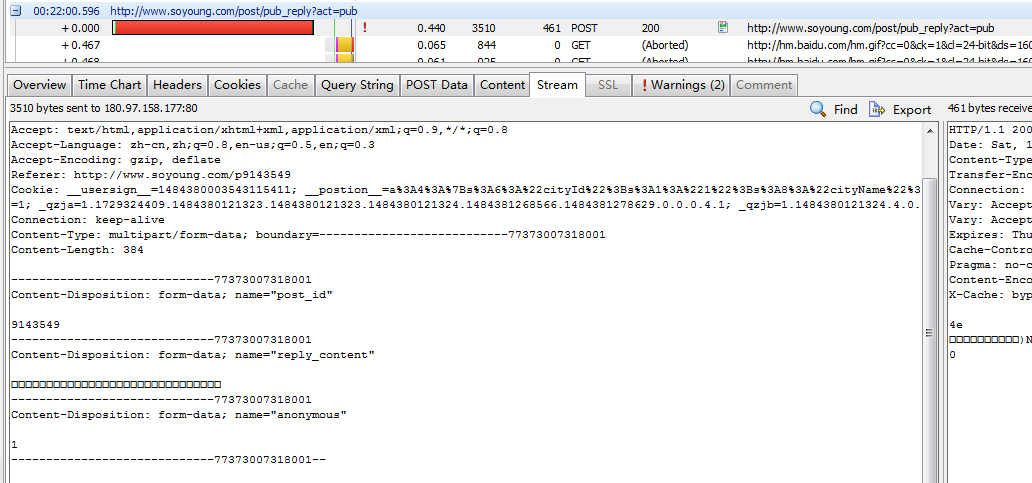This screenshot has width=1032, height=483.
Task: Switch to the Time Chart tab
Action: pos(110,85)
